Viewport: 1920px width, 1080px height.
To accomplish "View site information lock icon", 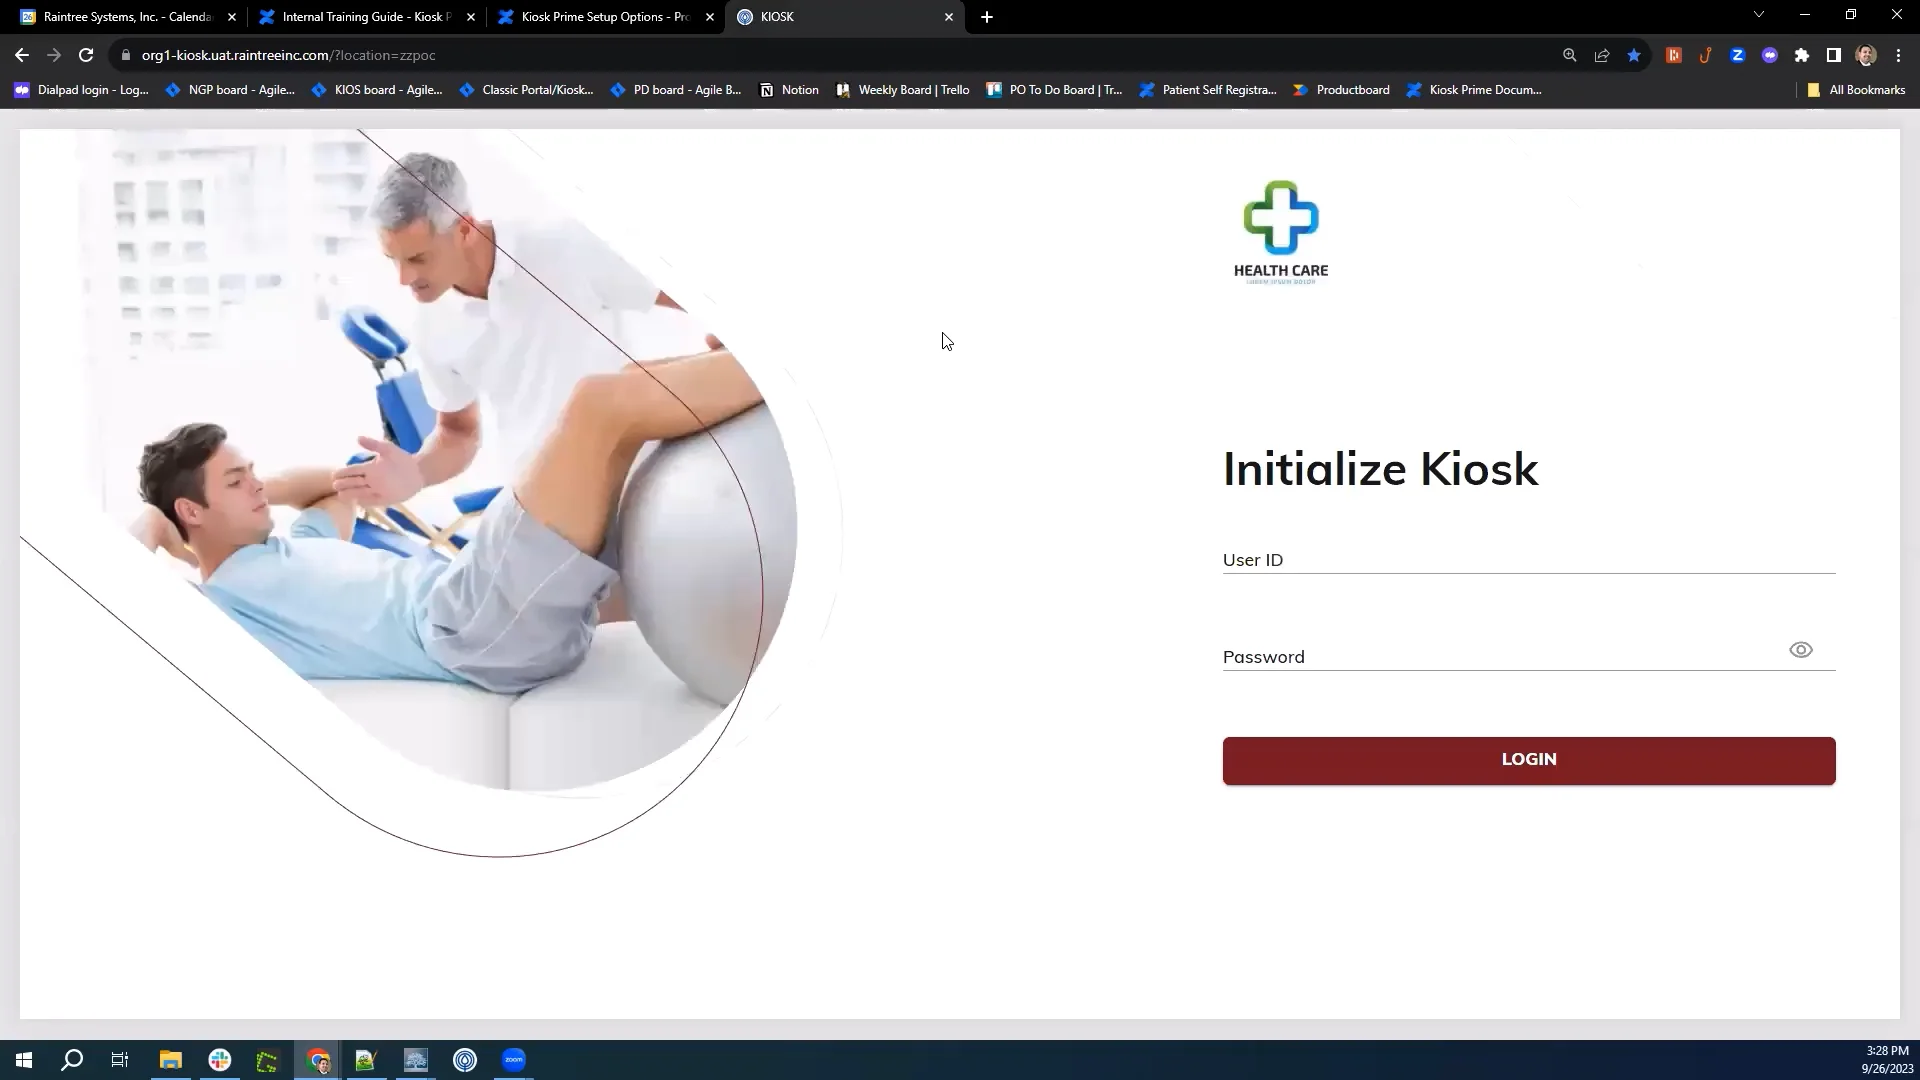I will pyautogui.click(x=125, y=55).
